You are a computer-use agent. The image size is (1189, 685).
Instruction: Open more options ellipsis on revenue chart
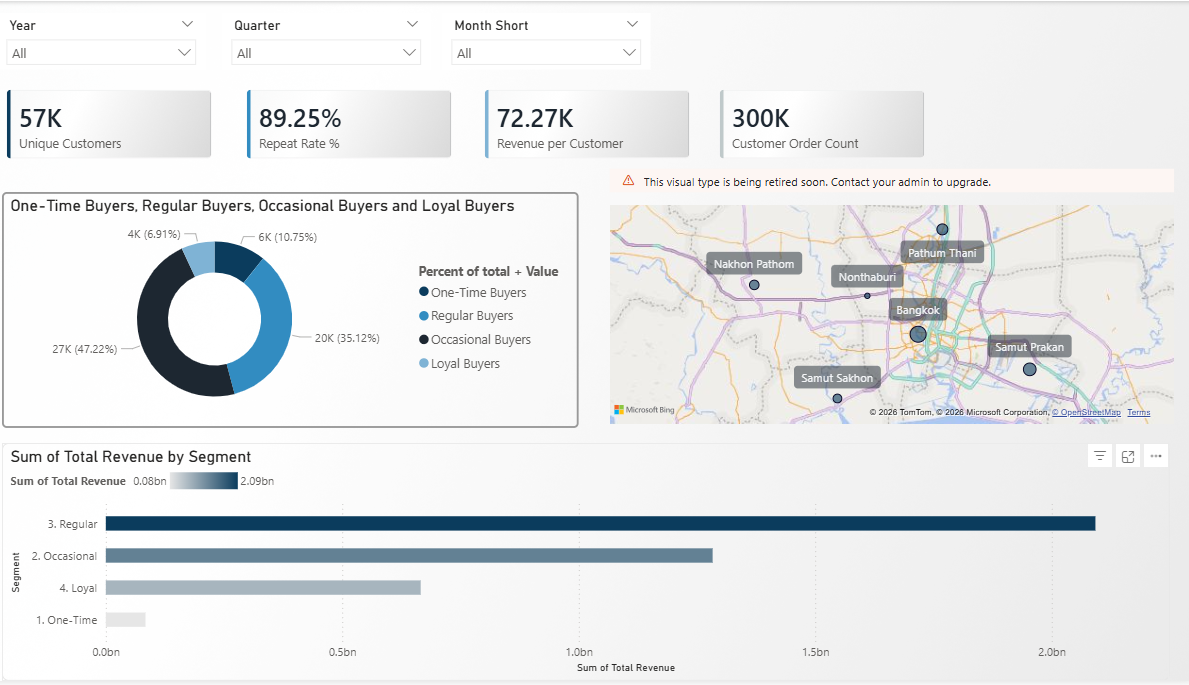click(1156, 456)
